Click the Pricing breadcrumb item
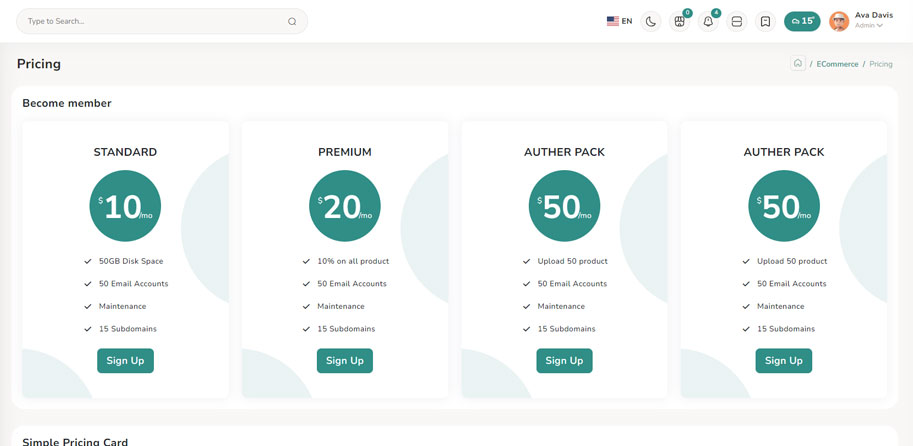 click(x=881, y=64)
